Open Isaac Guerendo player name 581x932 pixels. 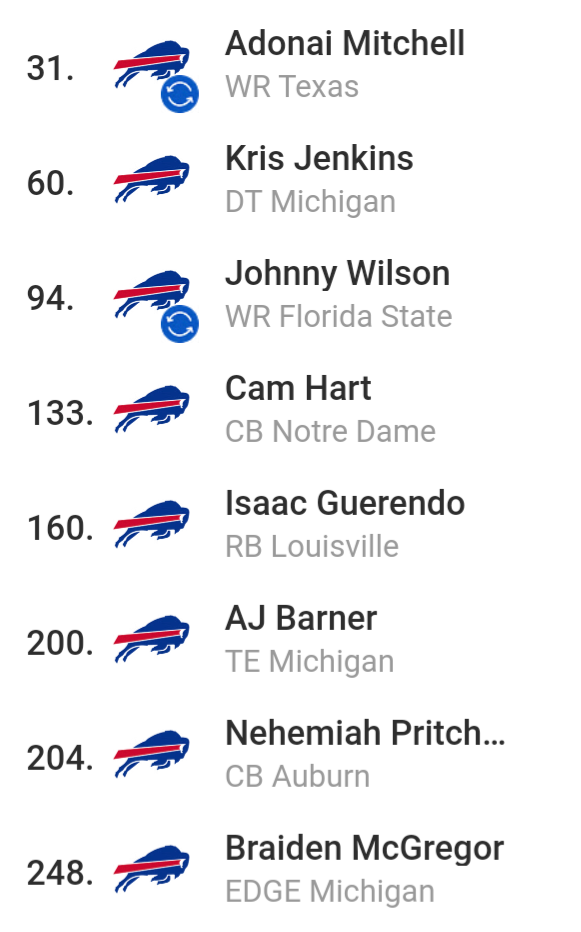pos(345,503)
